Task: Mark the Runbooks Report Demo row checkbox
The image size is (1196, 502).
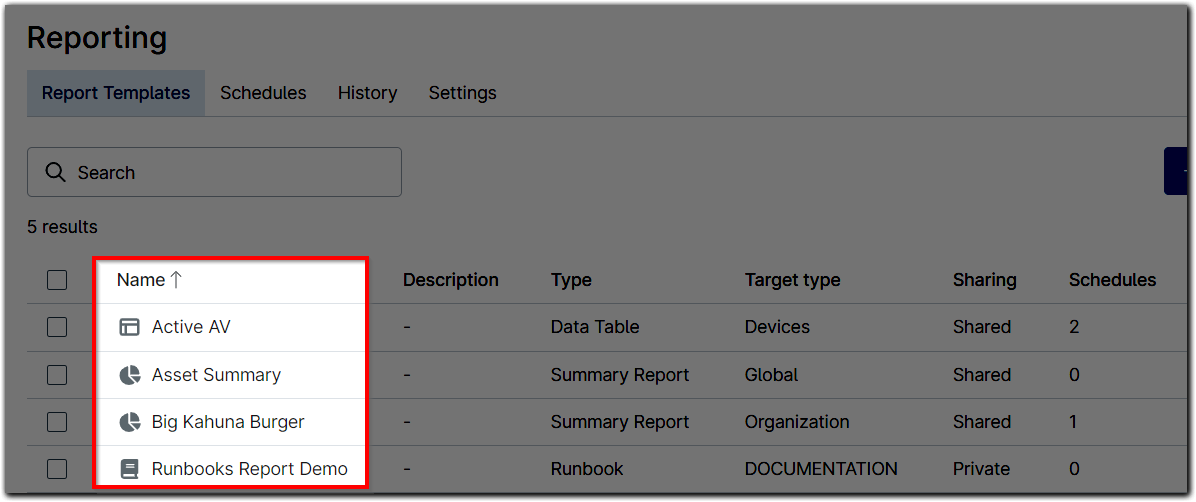Action: pyautogui.click(x=57, y=469)
